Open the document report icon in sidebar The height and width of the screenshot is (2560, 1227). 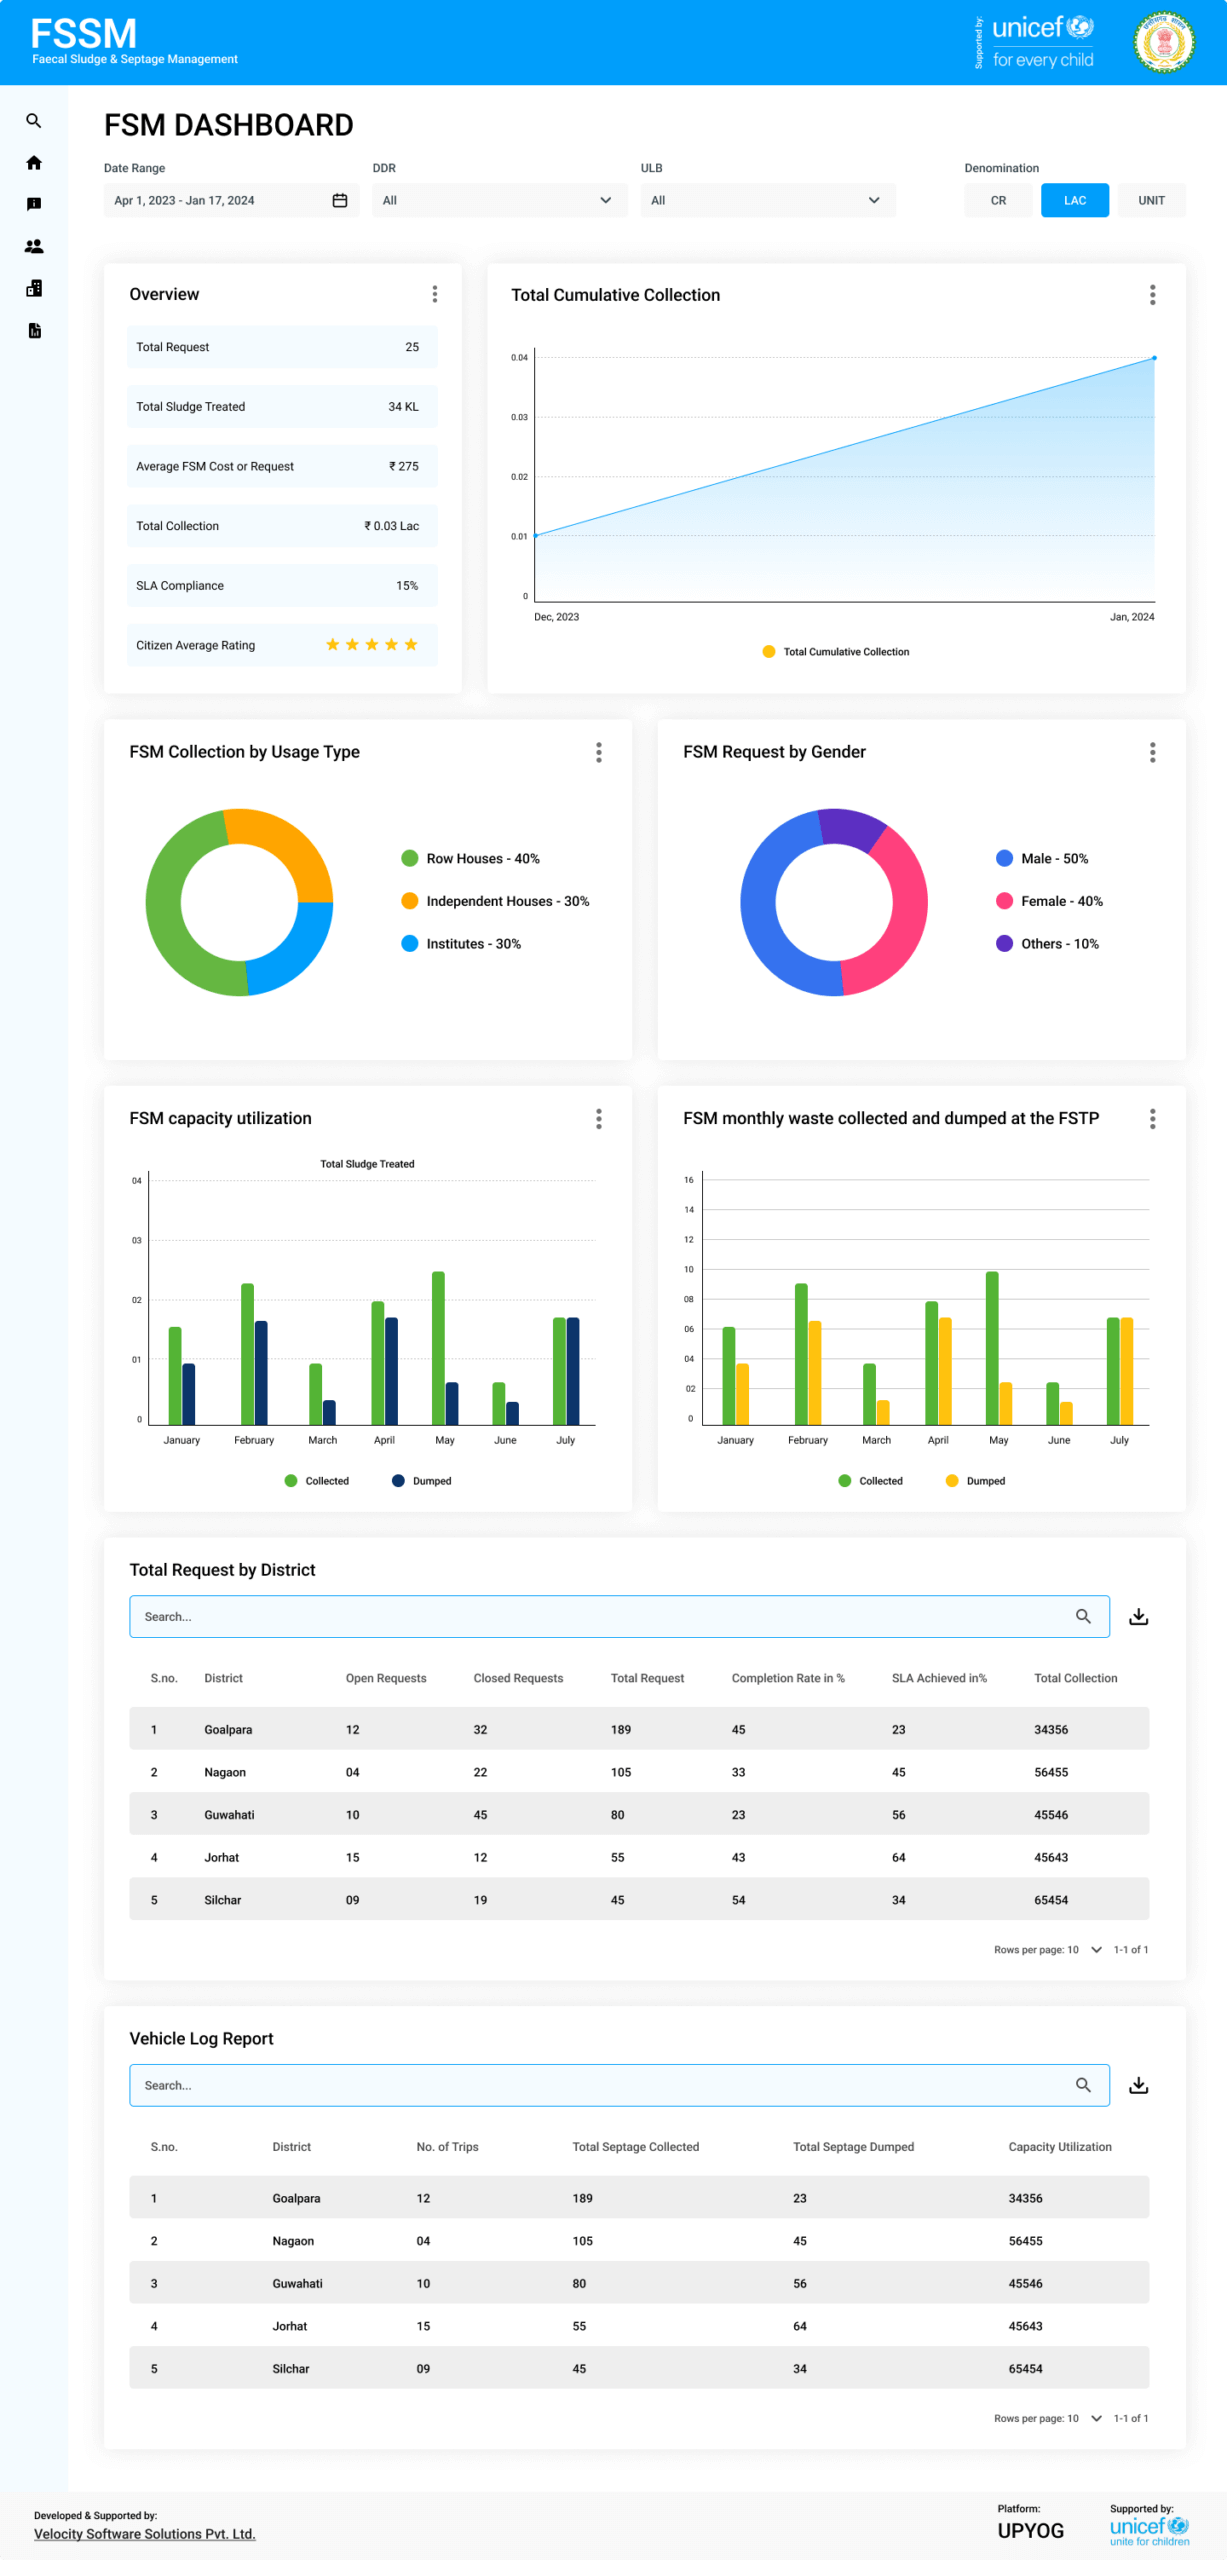(x=34, y=330)
